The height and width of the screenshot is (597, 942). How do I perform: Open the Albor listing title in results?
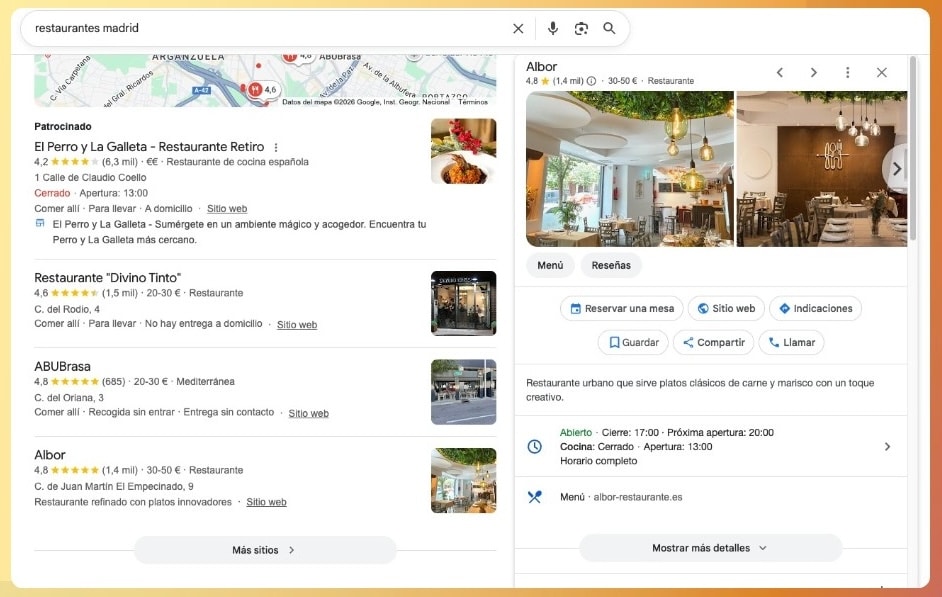coord(50,455)
